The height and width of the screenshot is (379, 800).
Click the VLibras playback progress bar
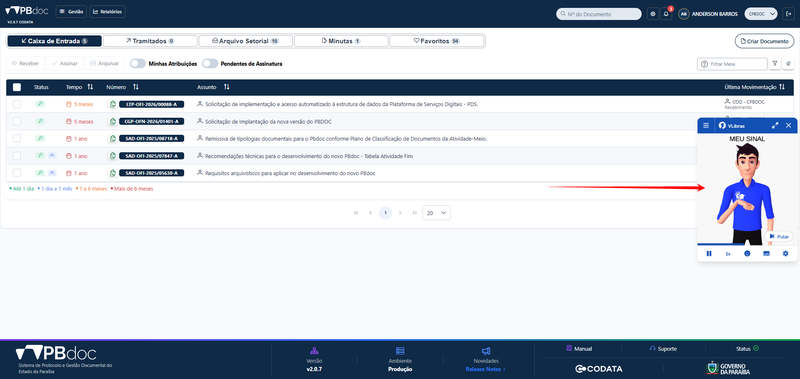pos(747,244)
